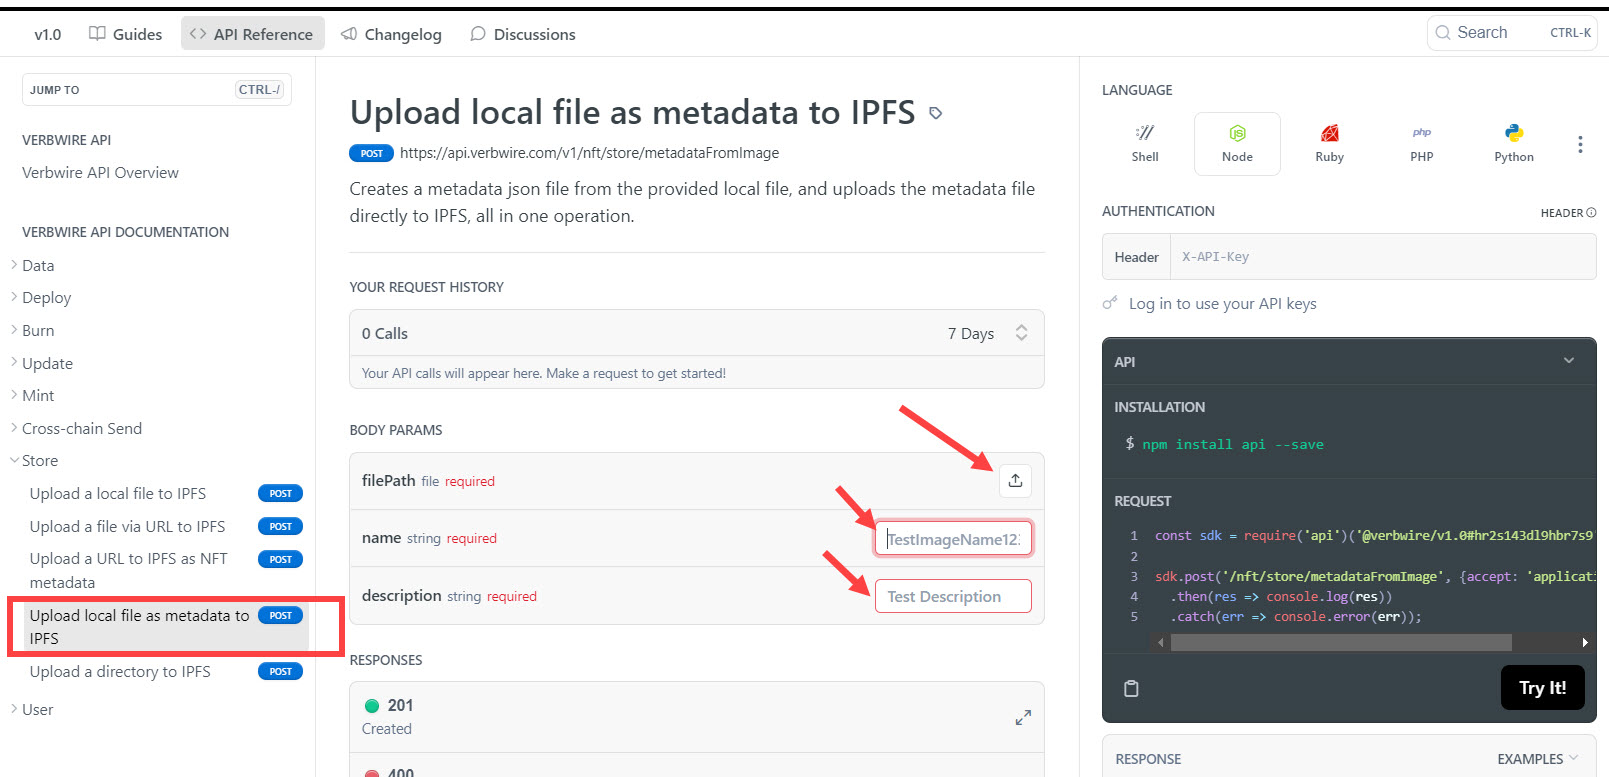This screenshot has width=1609, height=777.
Task: Open more languages three-dot menu
Action: pos(1580,144)
